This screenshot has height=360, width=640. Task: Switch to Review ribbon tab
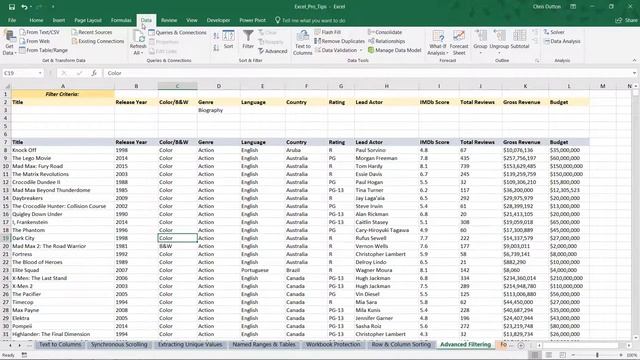169,20
